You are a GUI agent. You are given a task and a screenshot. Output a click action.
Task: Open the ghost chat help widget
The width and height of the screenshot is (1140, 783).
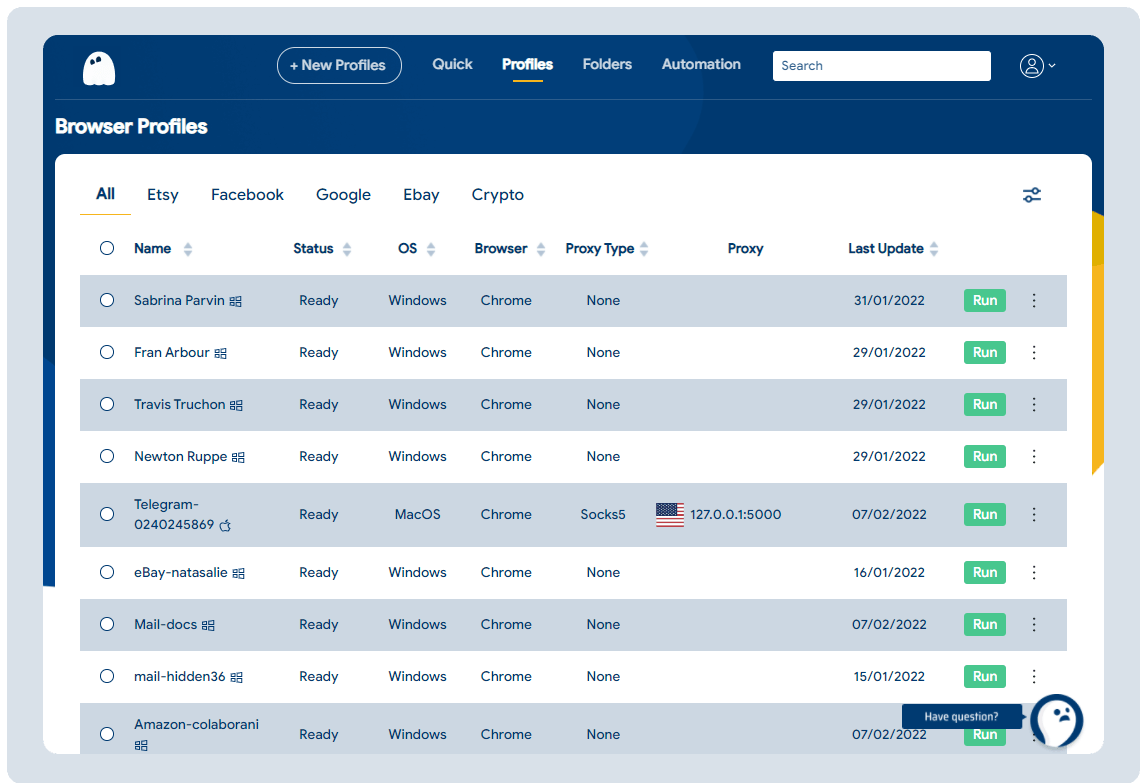coord(1057,719)
